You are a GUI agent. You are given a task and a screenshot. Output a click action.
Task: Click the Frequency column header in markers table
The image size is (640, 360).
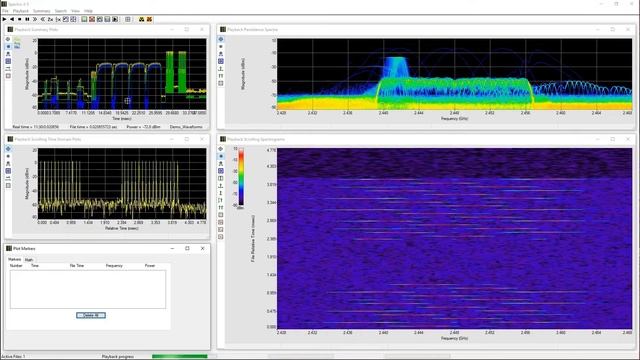(x=114, y=266)
